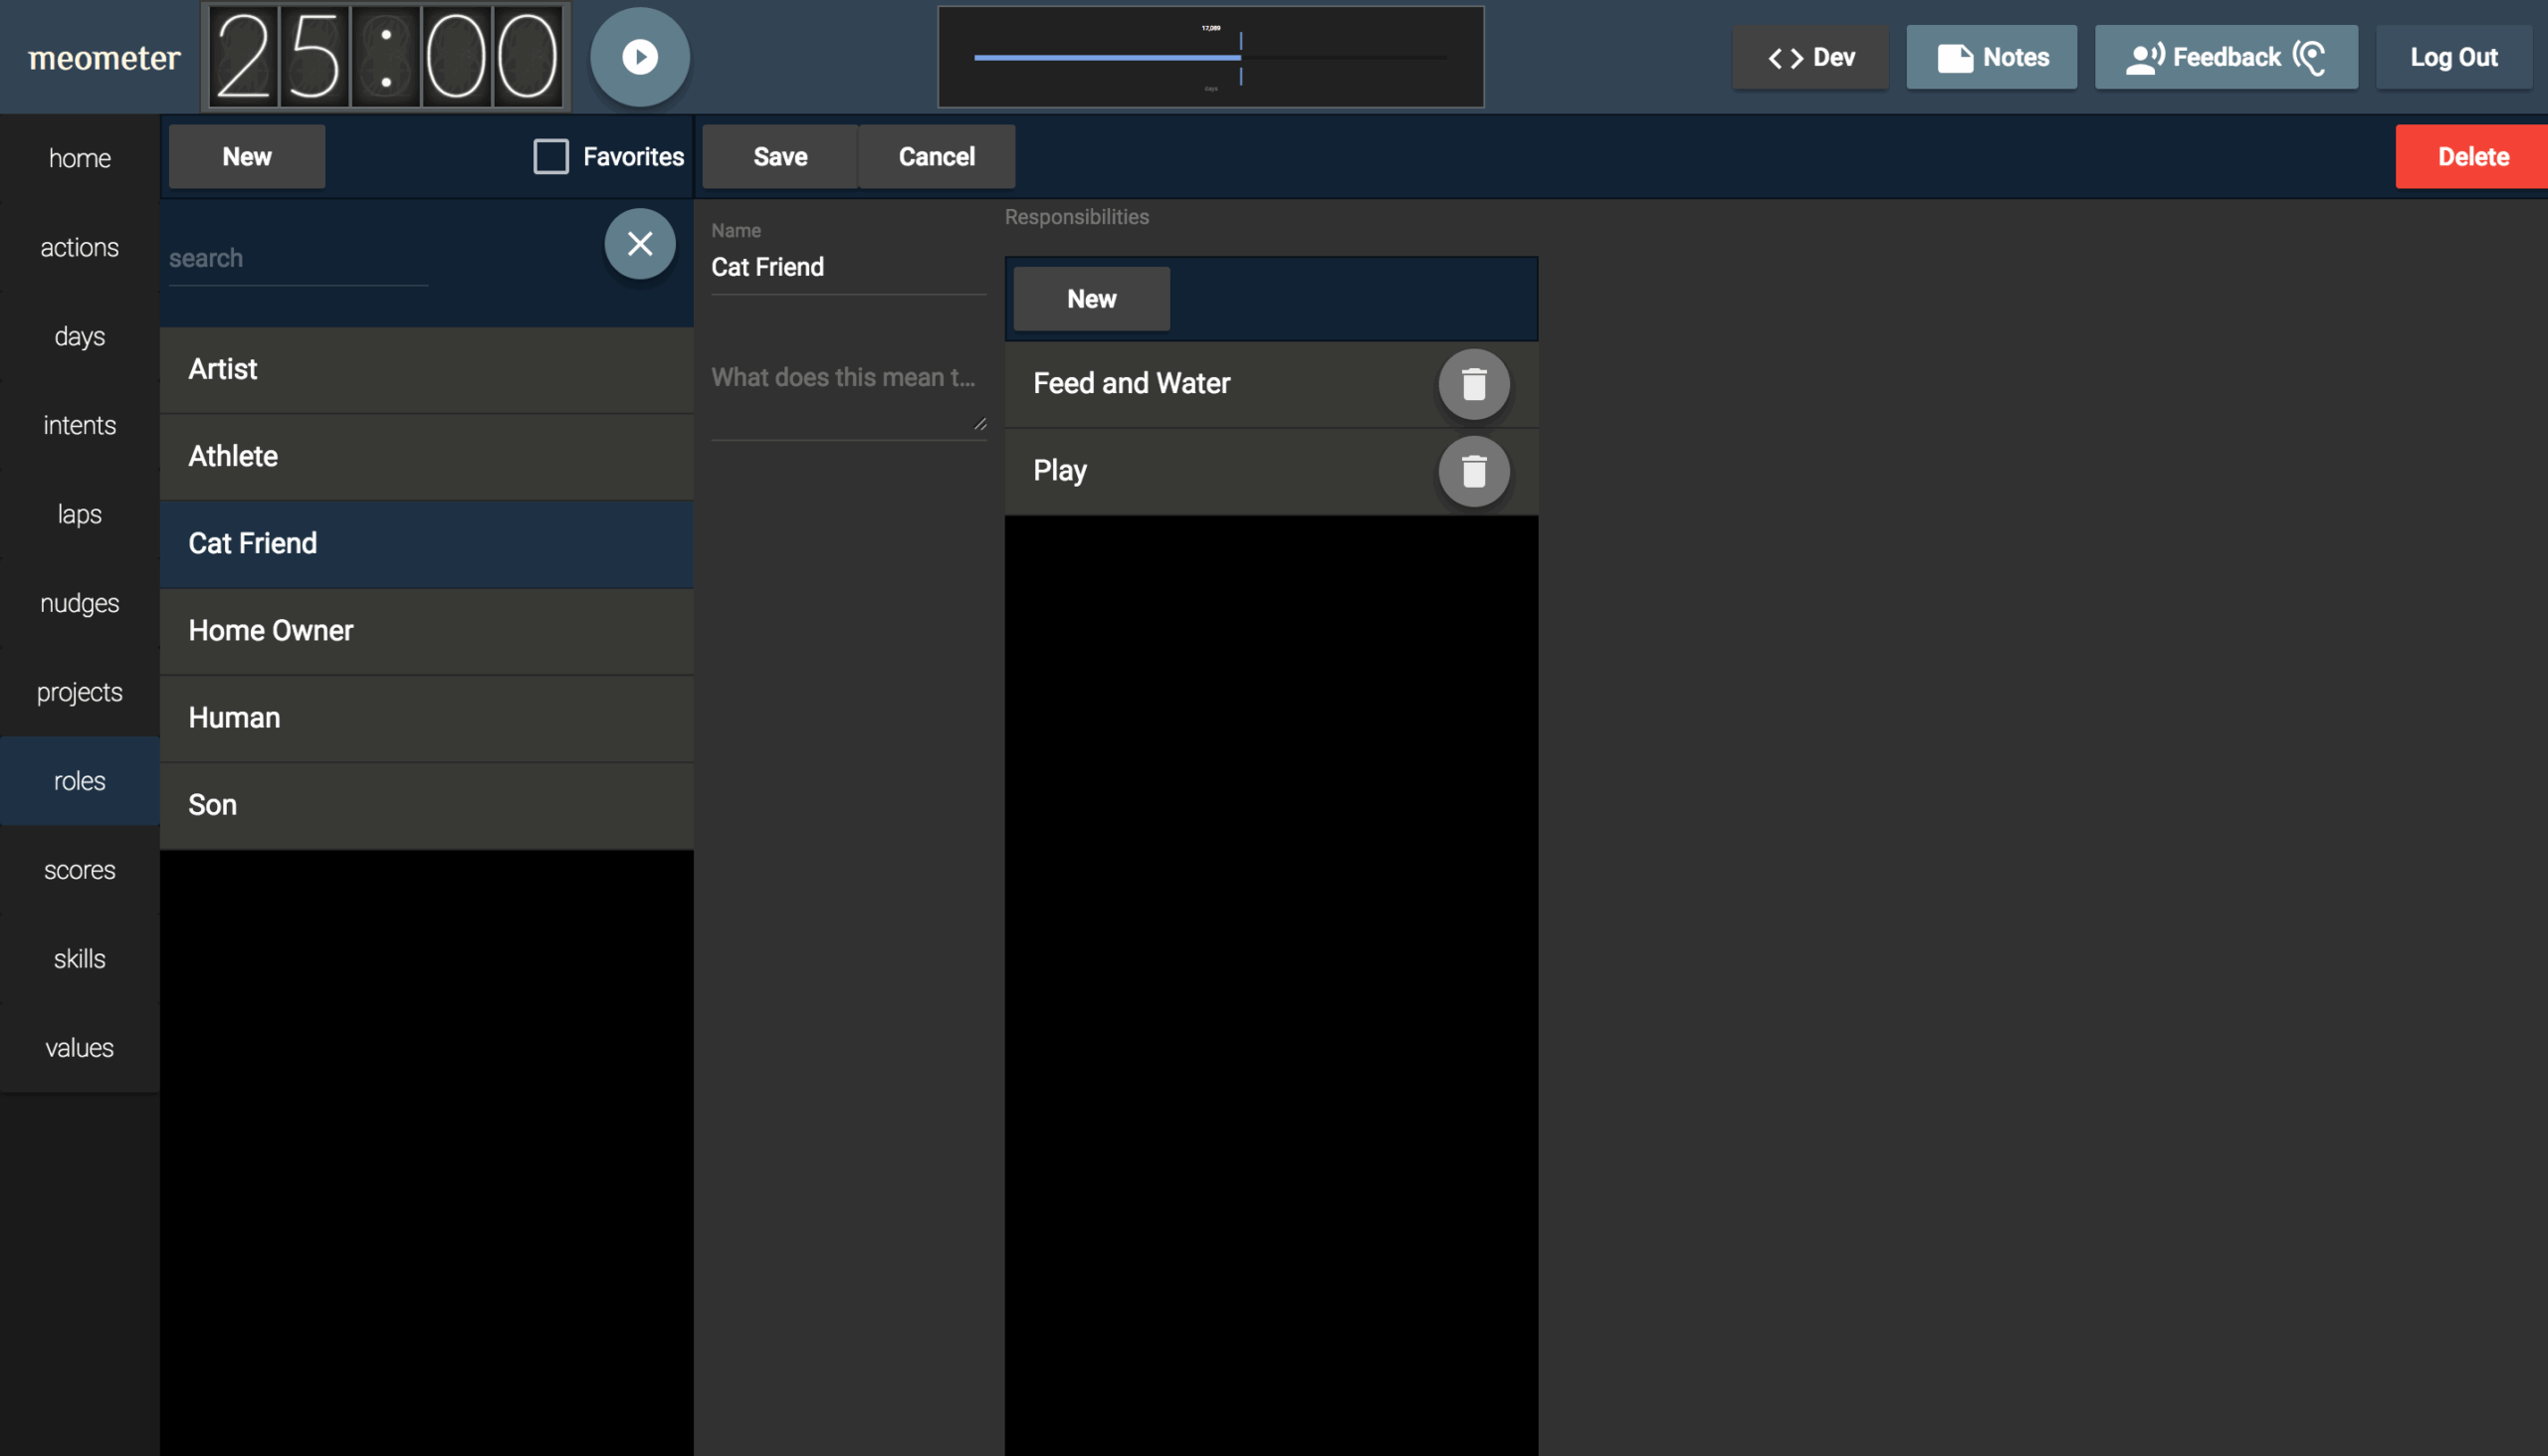
Task: Open the skills page in sidebar
Action: 79,959
